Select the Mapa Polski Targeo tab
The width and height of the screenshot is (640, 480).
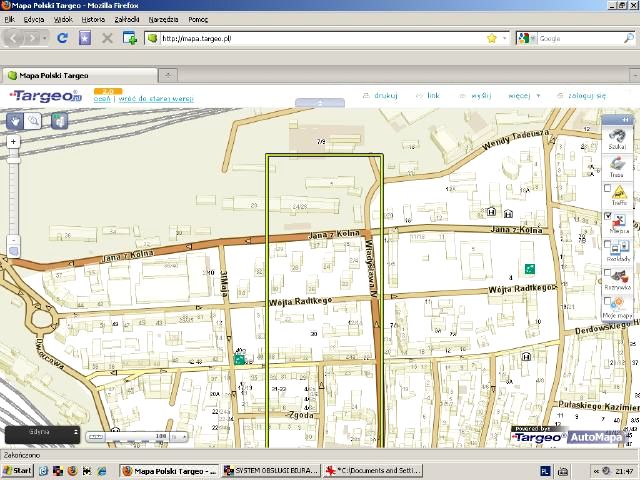80,76
